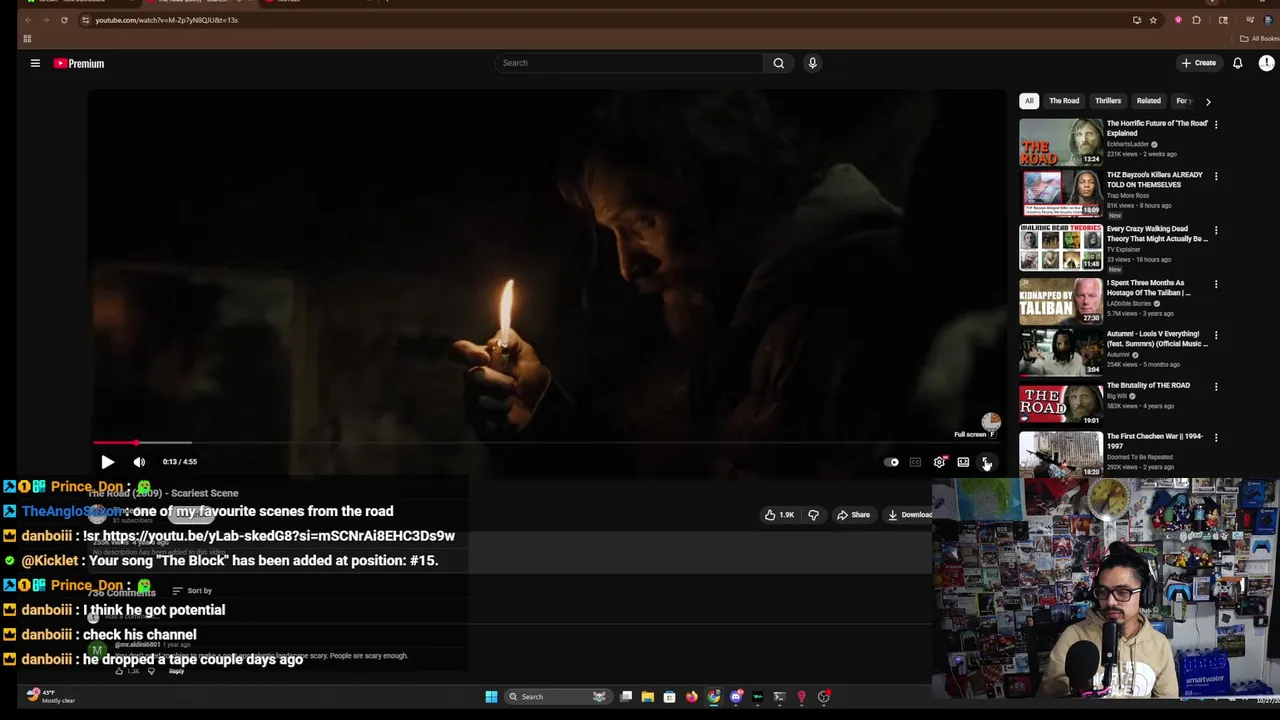Click the magnifier search button
The height and width of the screenshot is (720, 1280).
click(778, 63)
